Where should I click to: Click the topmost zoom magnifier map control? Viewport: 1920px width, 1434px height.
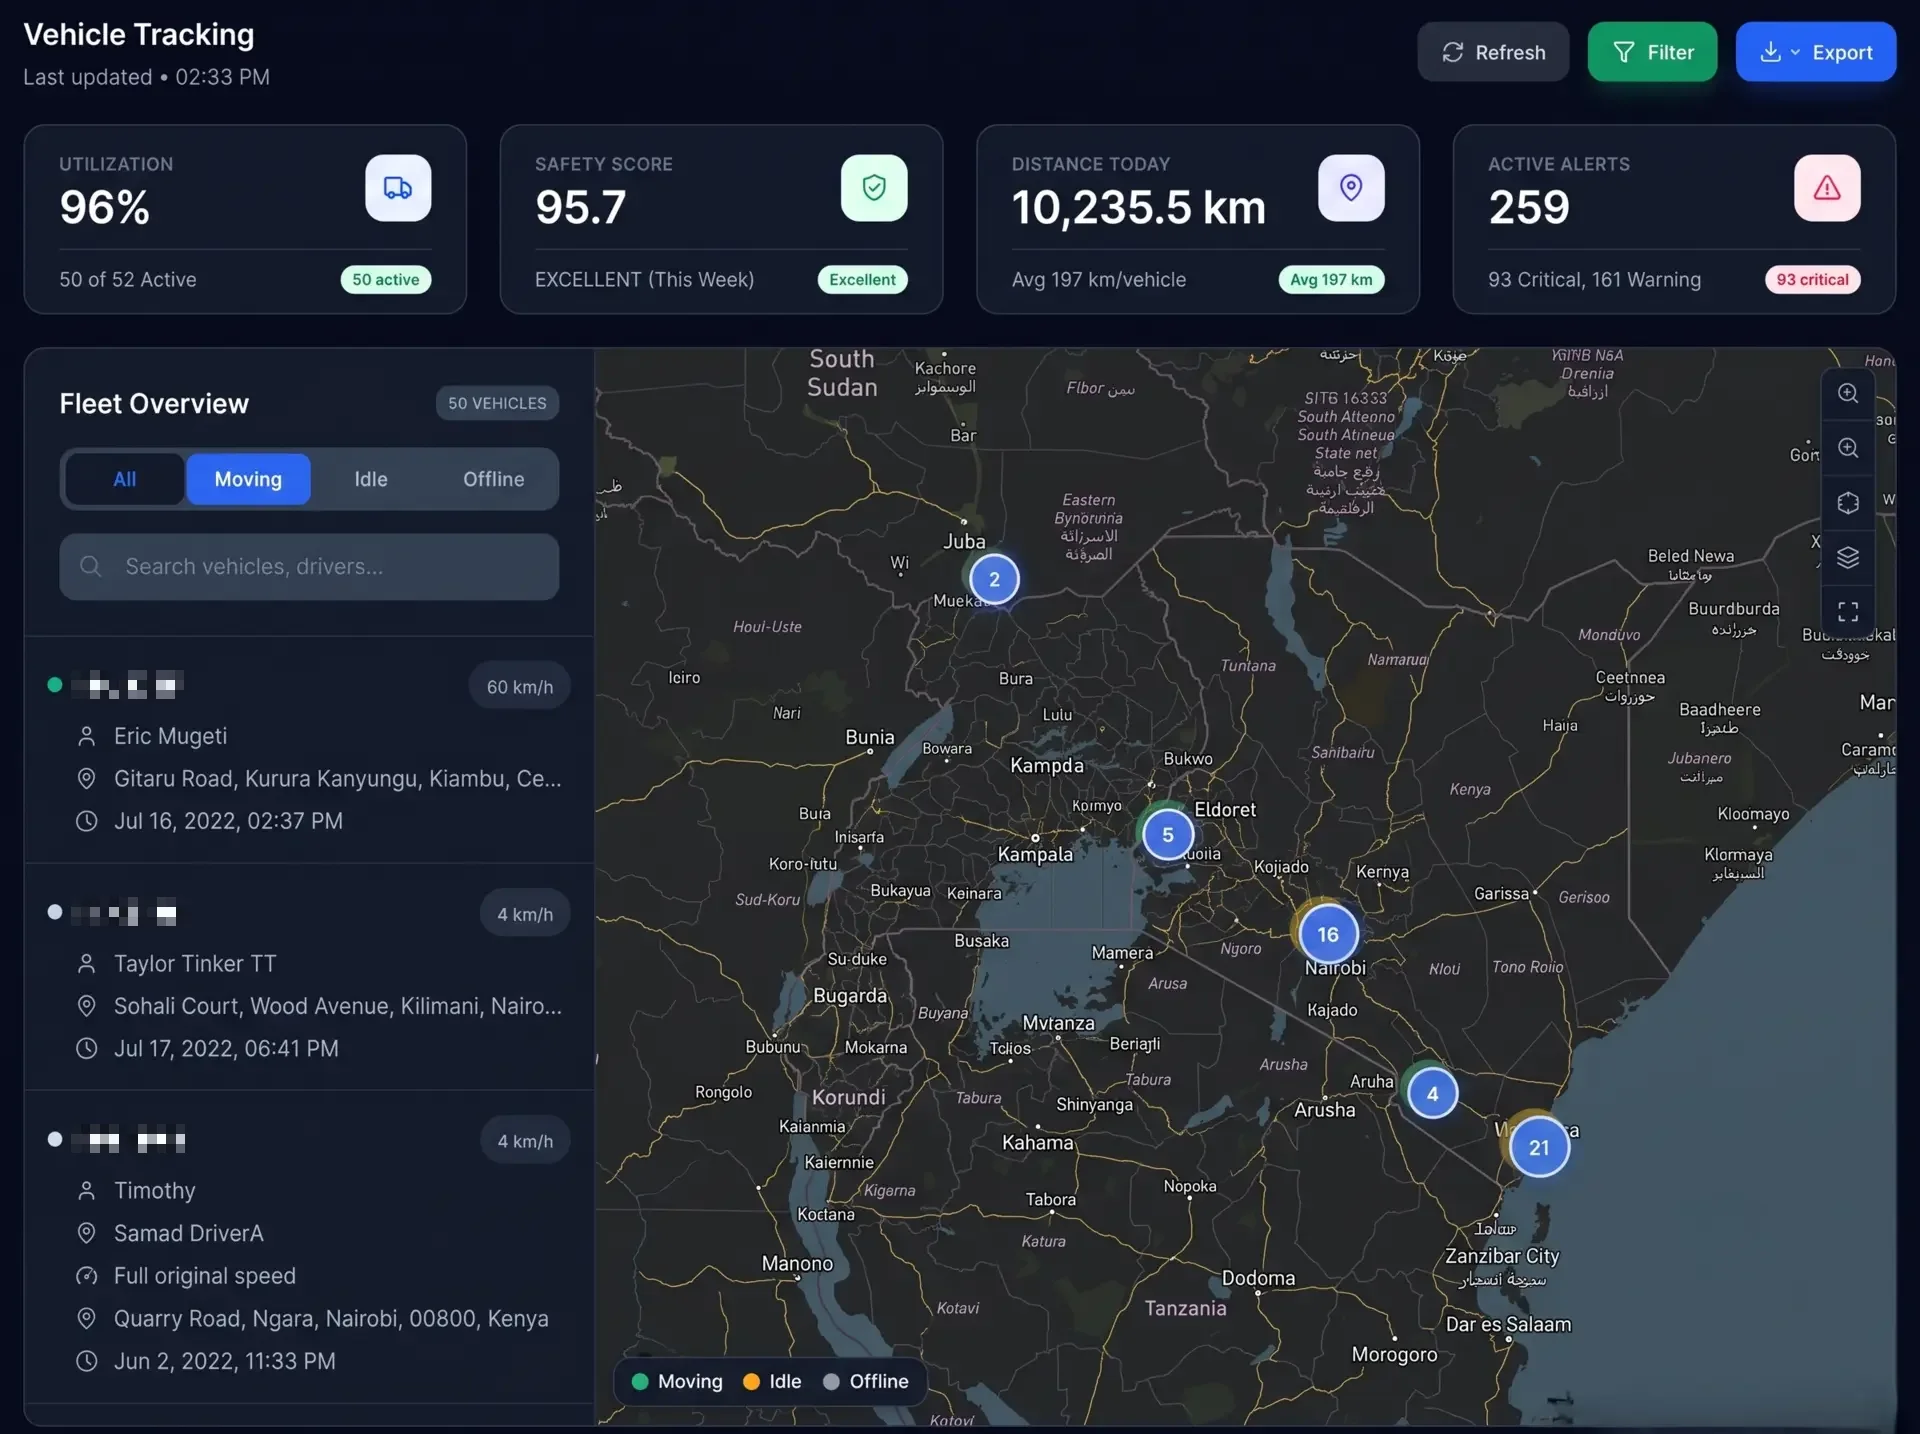click(1848, 393)
